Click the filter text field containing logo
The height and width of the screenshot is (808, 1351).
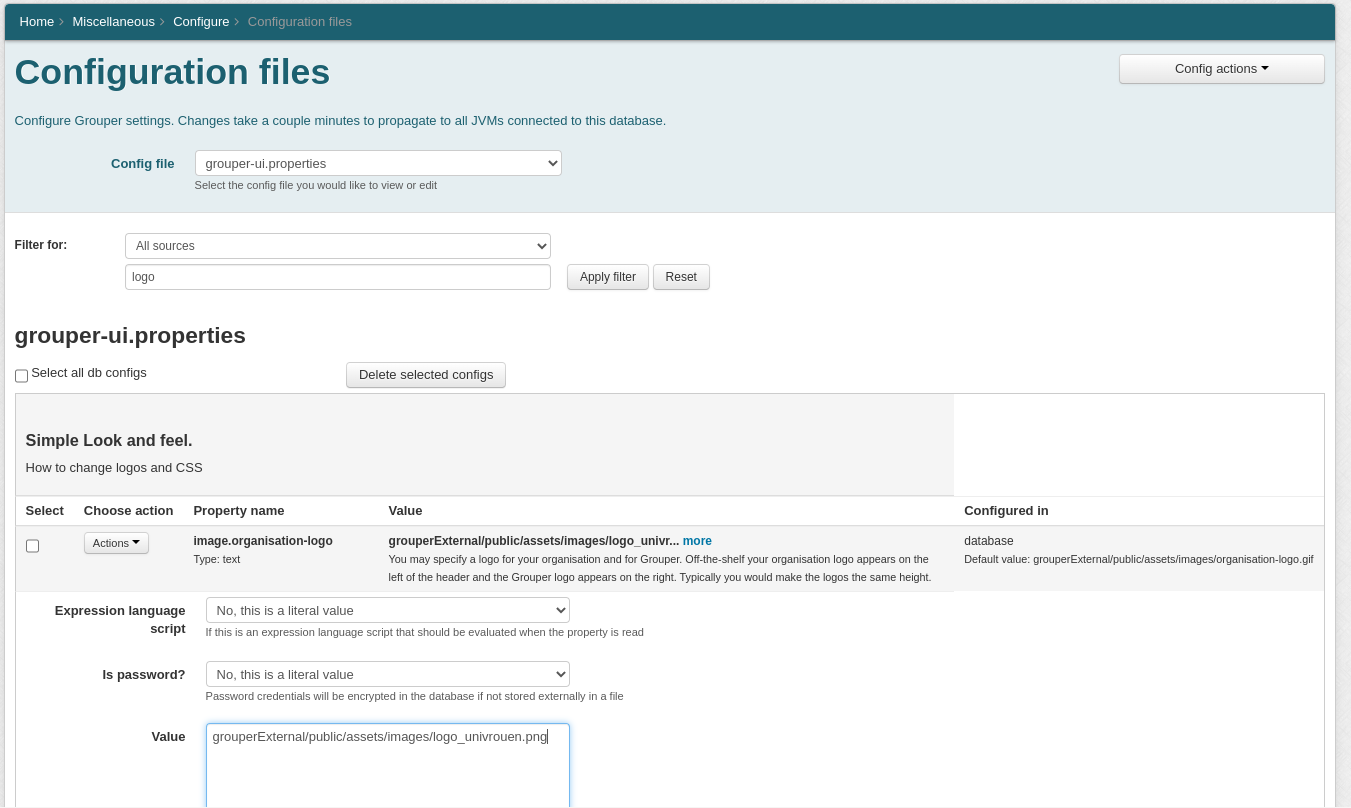[337, 277]
